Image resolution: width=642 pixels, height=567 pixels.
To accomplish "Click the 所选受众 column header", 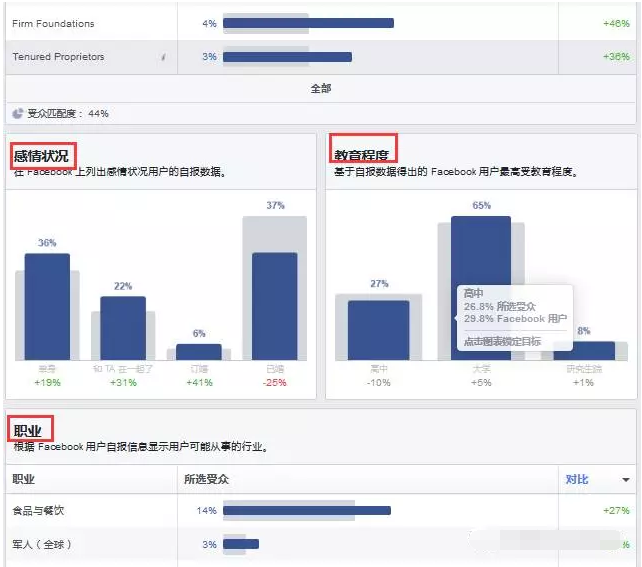I will pos(206,479).
